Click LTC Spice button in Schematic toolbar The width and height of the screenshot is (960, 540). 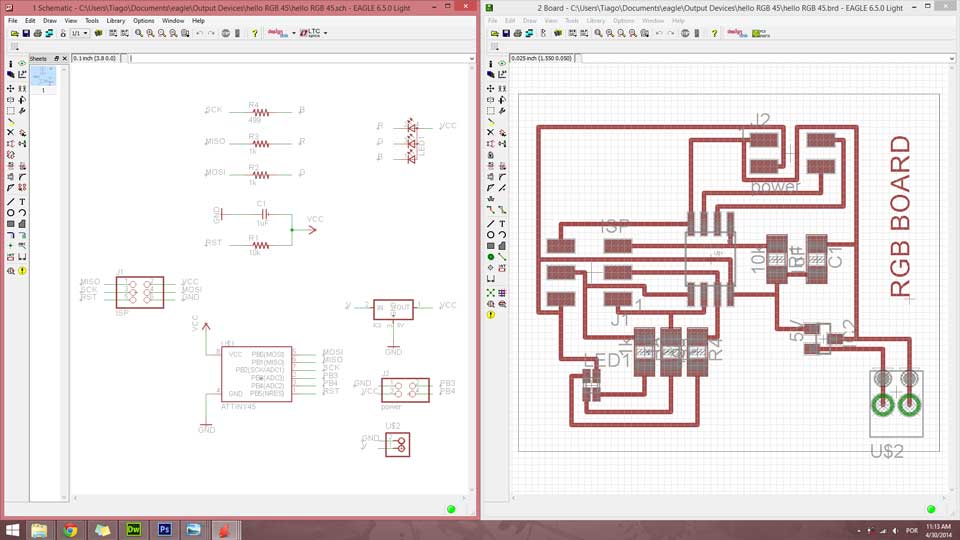[310, 33]
